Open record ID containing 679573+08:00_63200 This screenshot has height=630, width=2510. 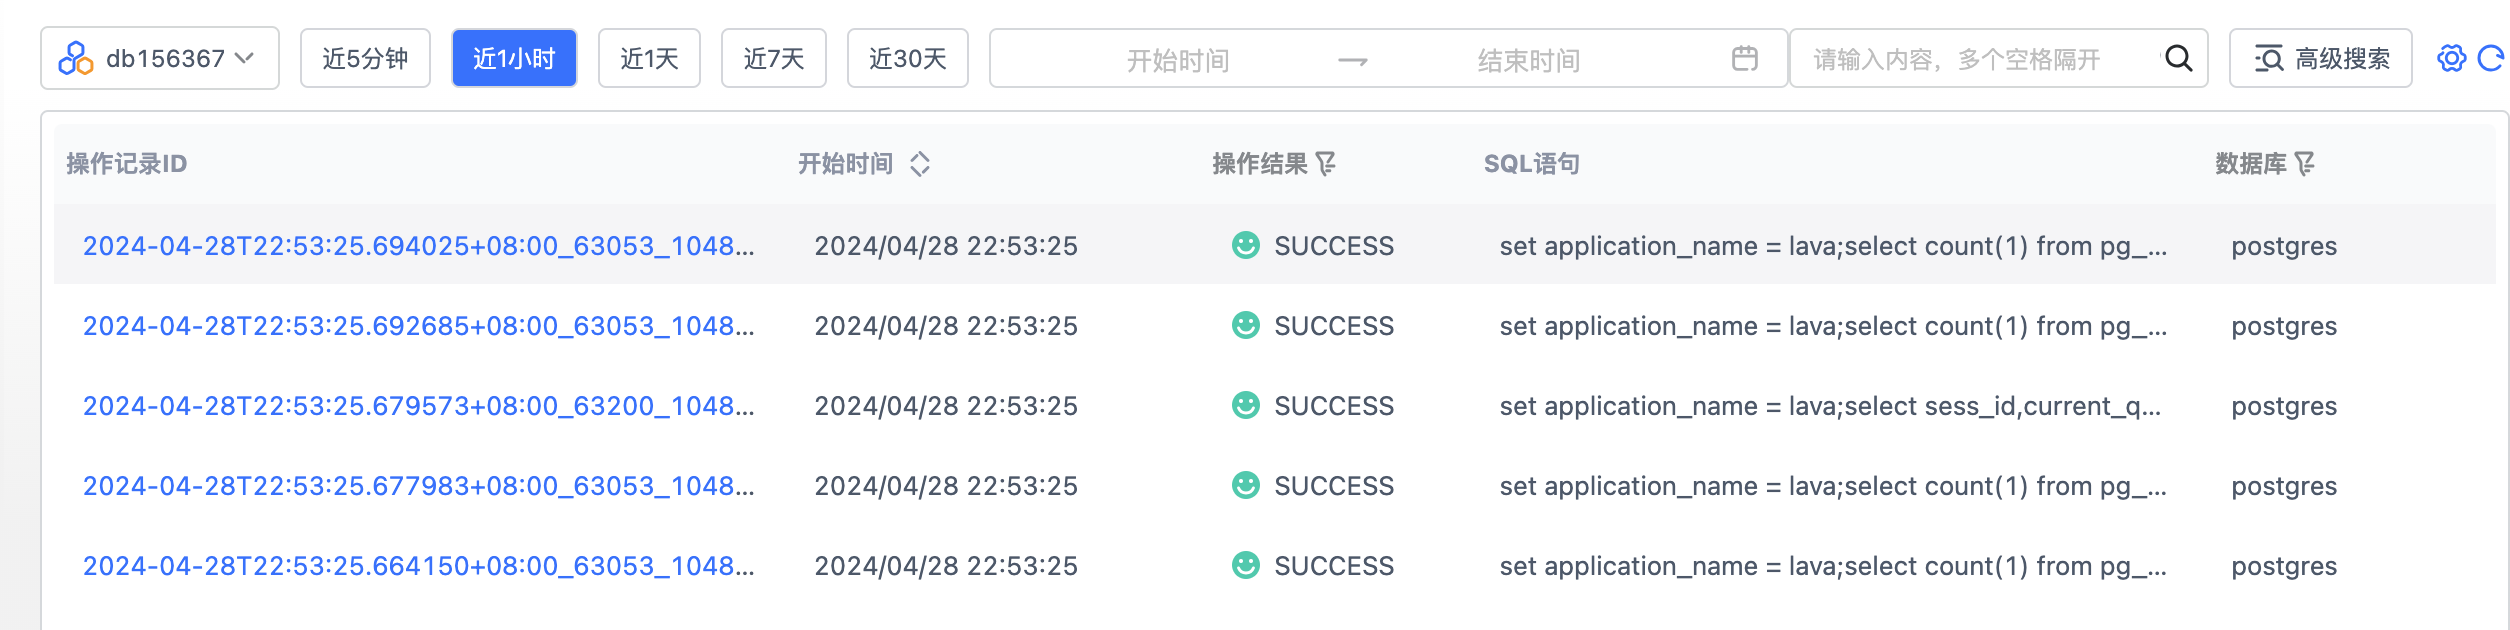(x=418, y=406)
